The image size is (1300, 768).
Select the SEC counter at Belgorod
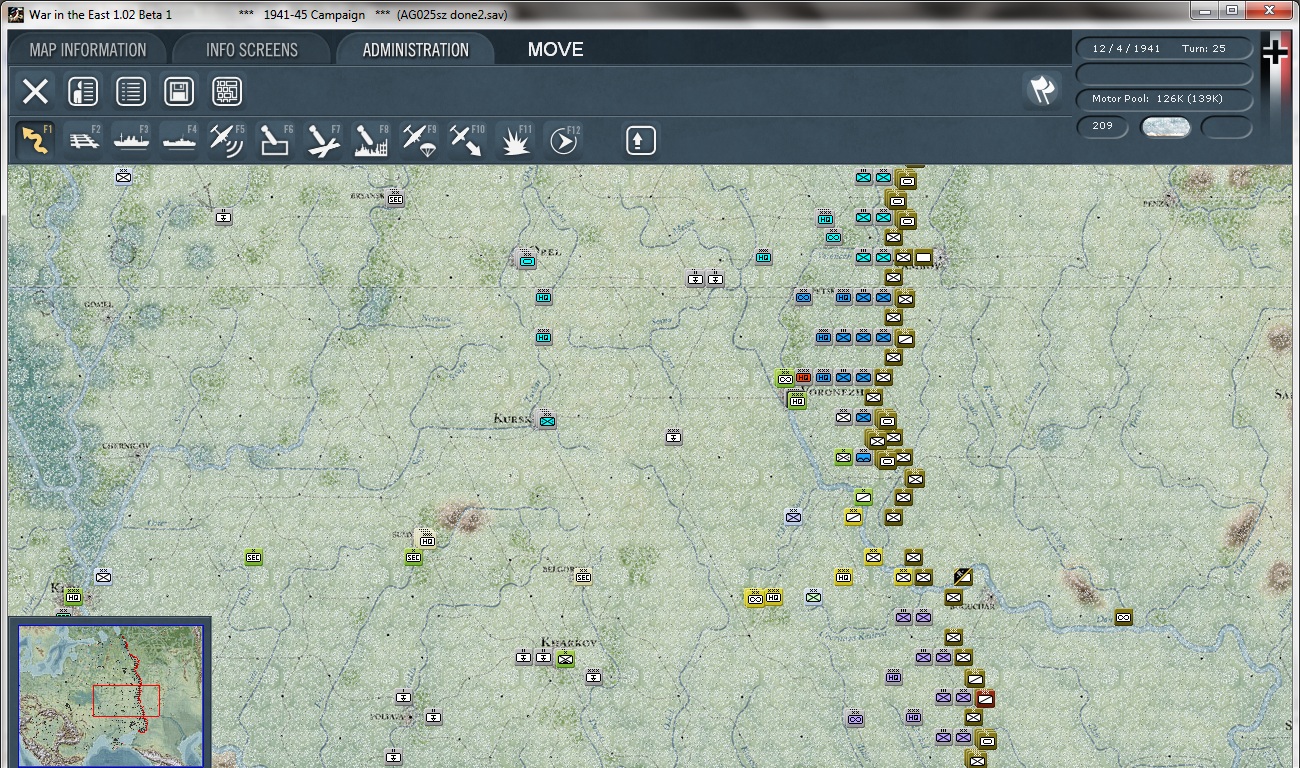(x=583, y=576)
